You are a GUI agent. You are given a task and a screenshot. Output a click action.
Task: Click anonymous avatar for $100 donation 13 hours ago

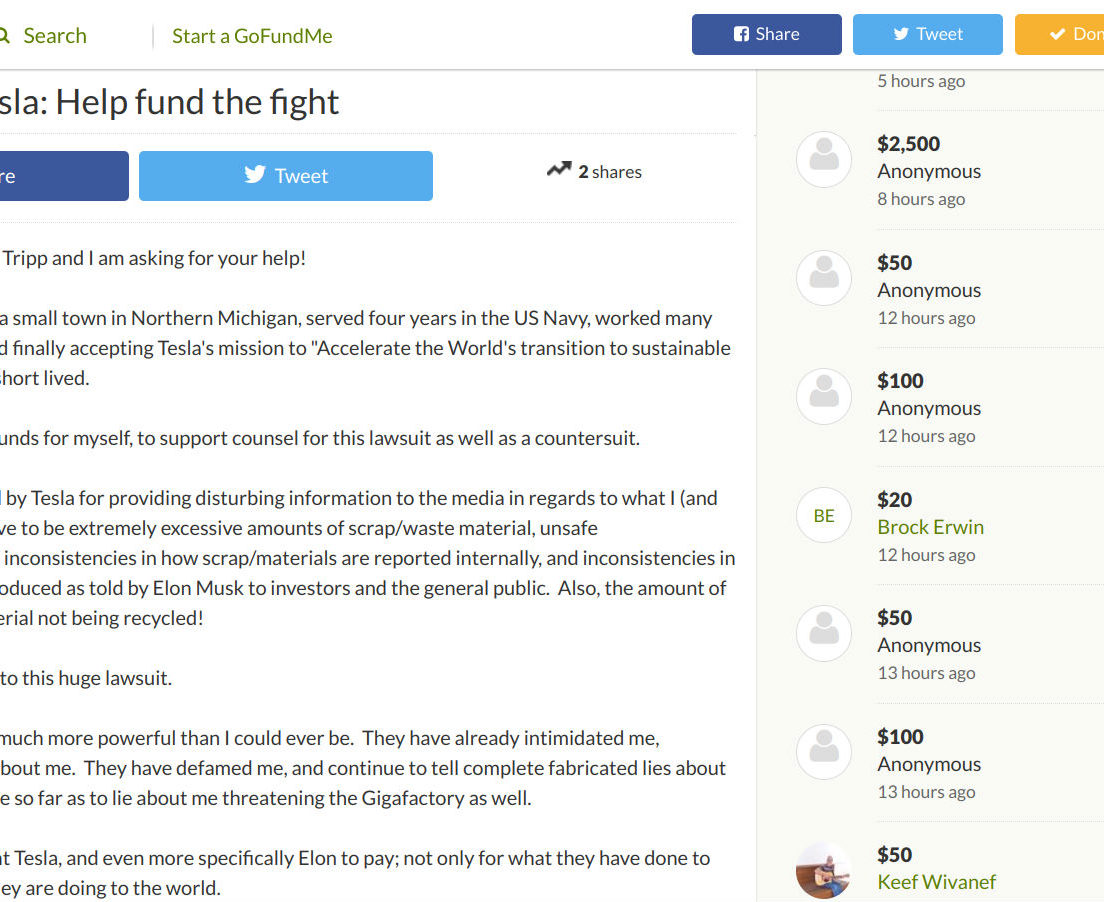tap(824, 752)
